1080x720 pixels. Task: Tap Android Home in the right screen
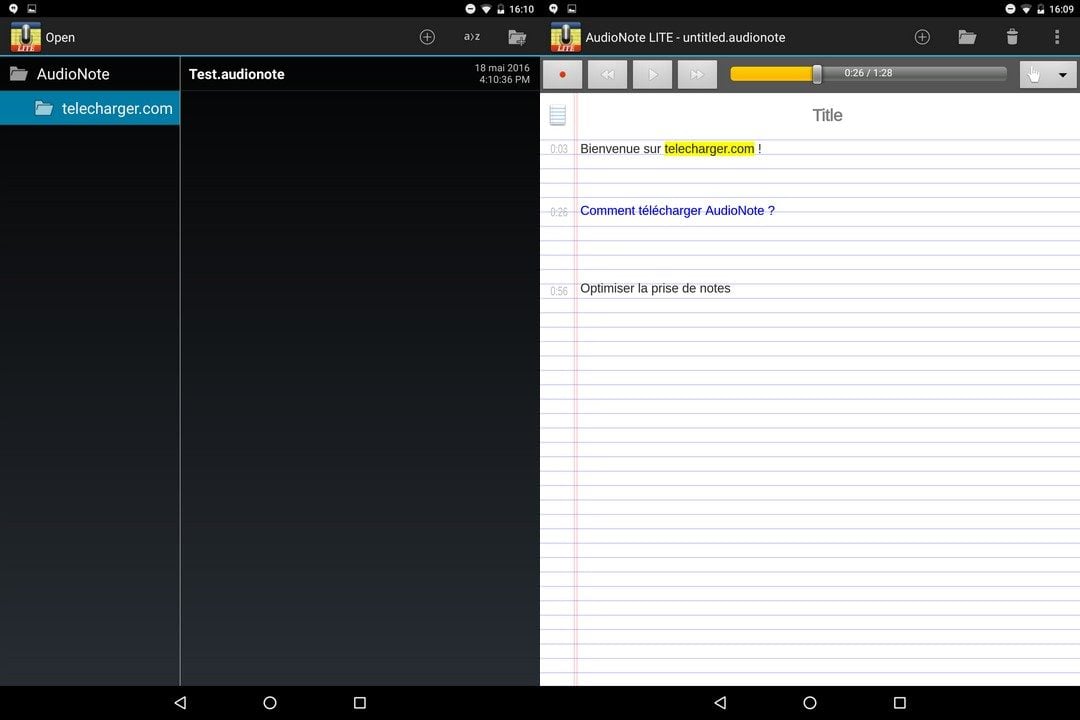click(810, 703)
